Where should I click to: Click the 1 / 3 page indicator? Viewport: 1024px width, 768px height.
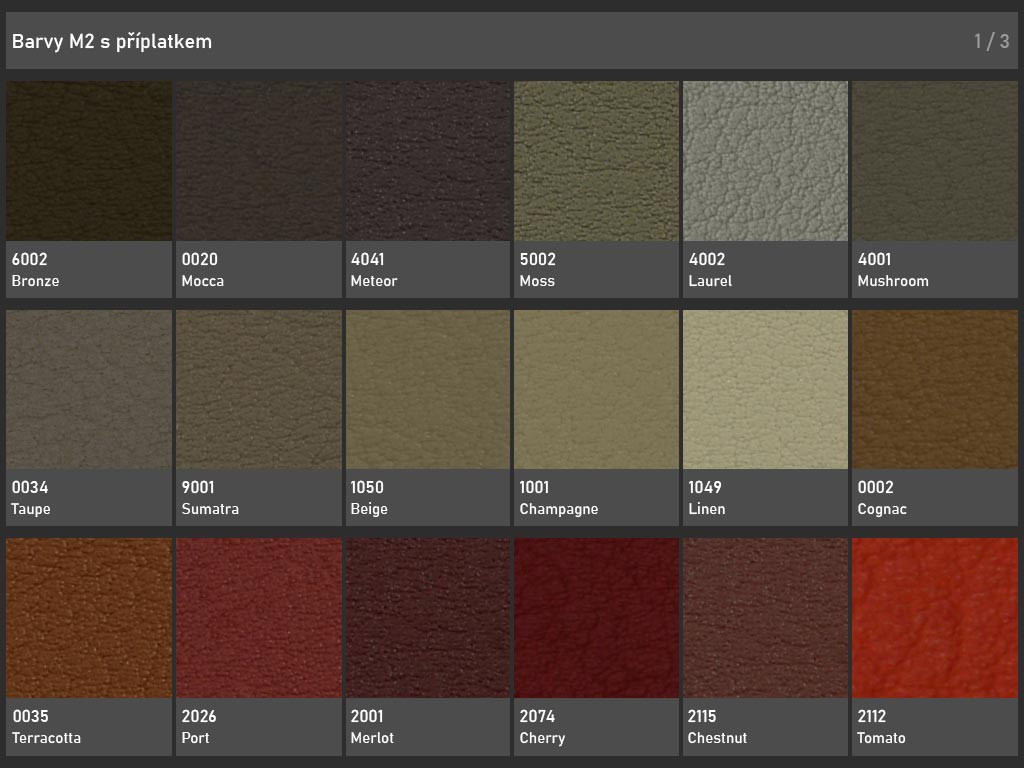pos(991,41)
